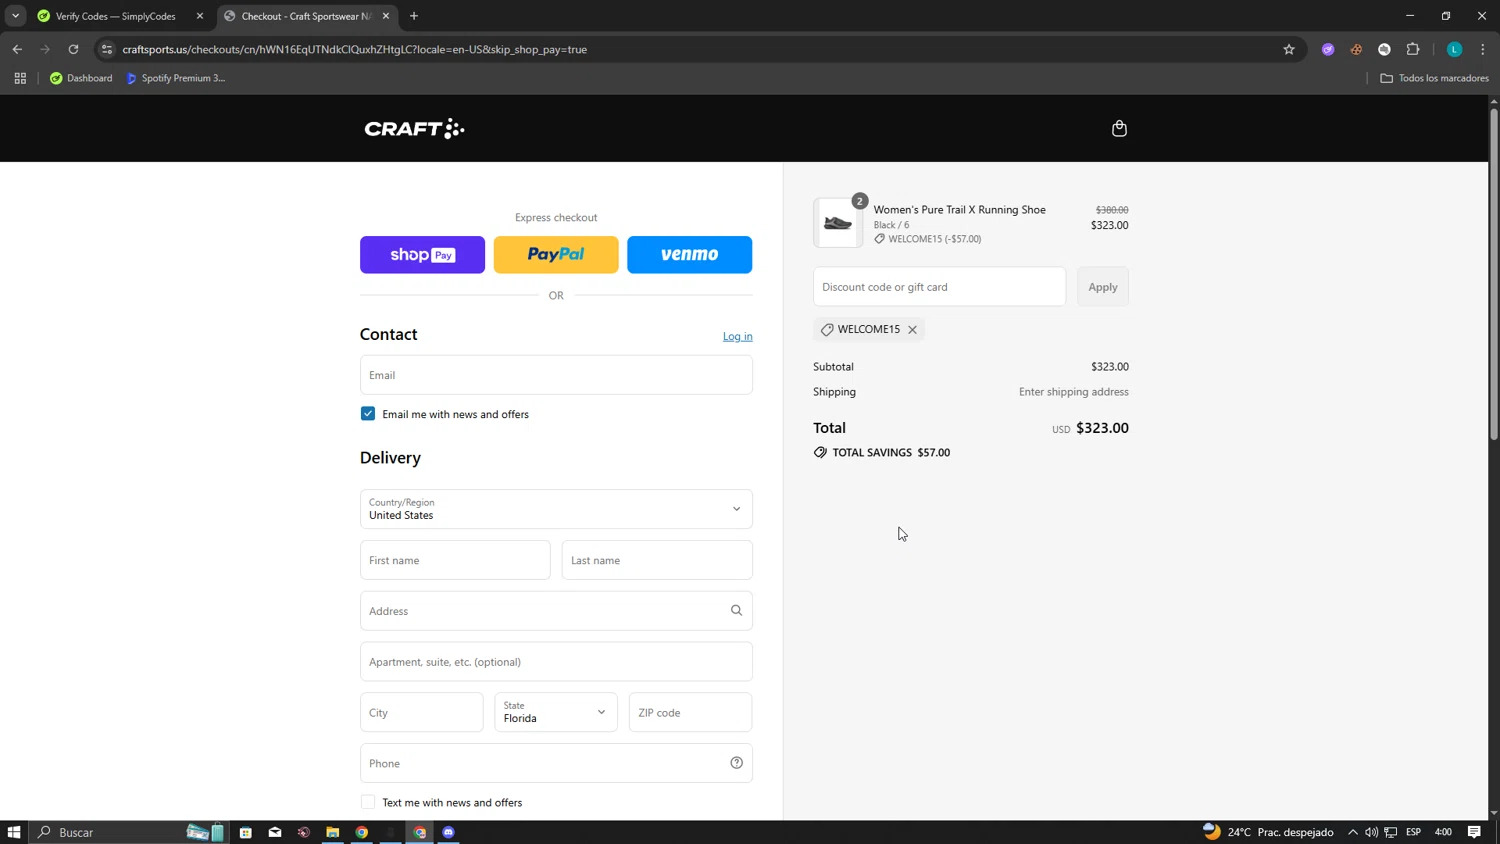Open the Windows notification center
This screenshot has height=844, width=1500.
[x=1474, y=832]
